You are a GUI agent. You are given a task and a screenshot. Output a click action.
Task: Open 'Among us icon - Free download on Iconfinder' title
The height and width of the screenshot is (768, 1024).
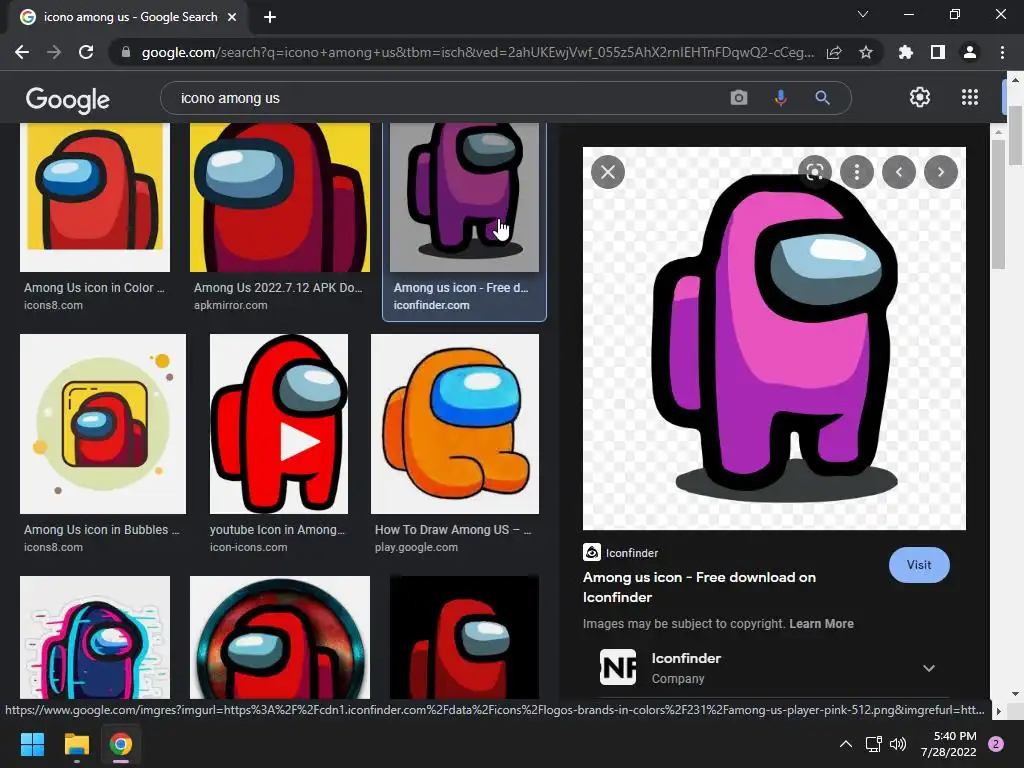[699, 587]
